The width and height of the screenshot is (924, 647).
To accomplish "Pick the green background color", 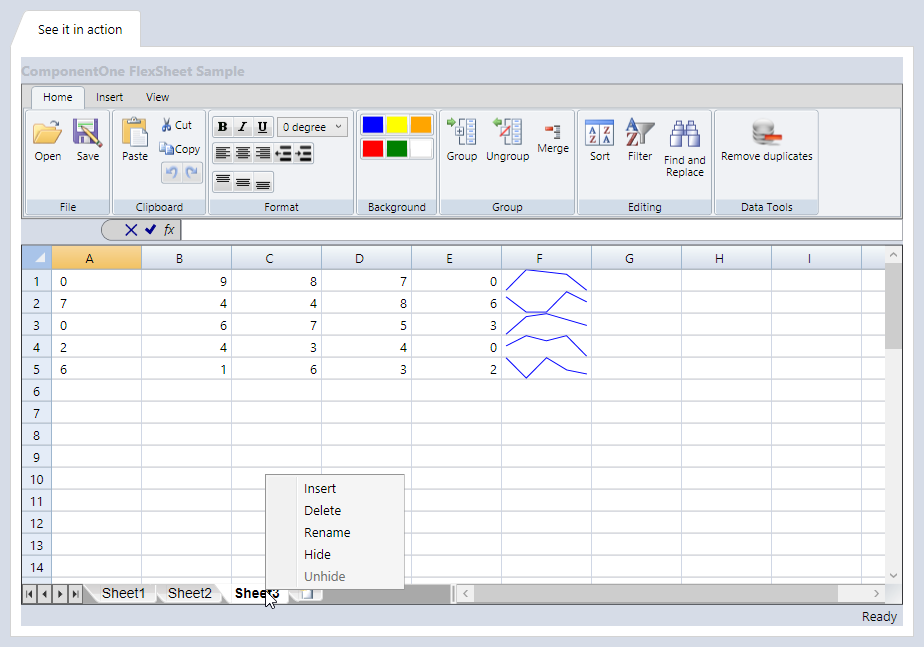I will (x=397, y=148).
